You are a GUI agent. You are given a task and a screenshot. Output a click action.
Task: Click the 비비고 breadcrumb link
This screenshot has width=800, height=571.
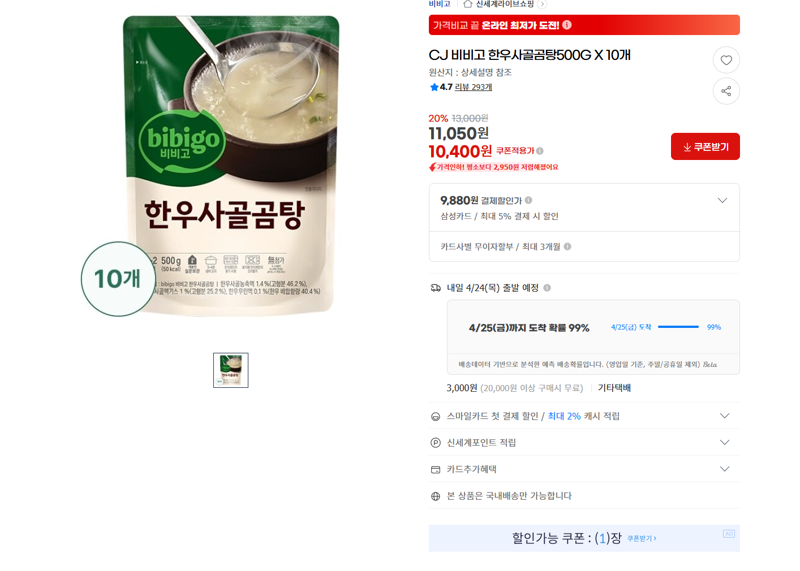pos(439,4)
